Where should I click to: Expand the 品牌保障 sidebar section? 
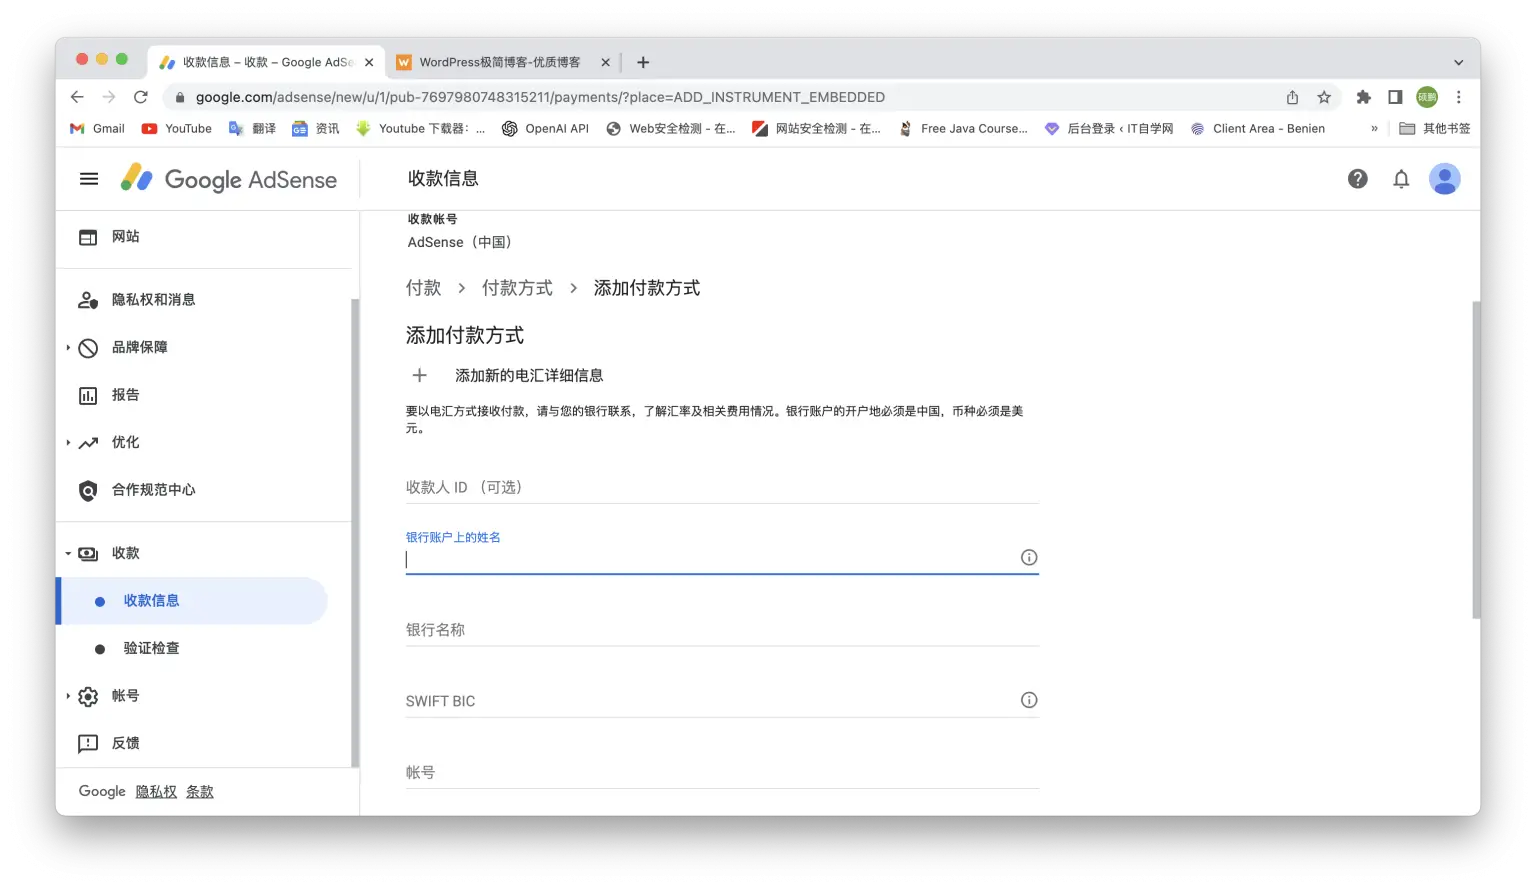pos(68,347)
